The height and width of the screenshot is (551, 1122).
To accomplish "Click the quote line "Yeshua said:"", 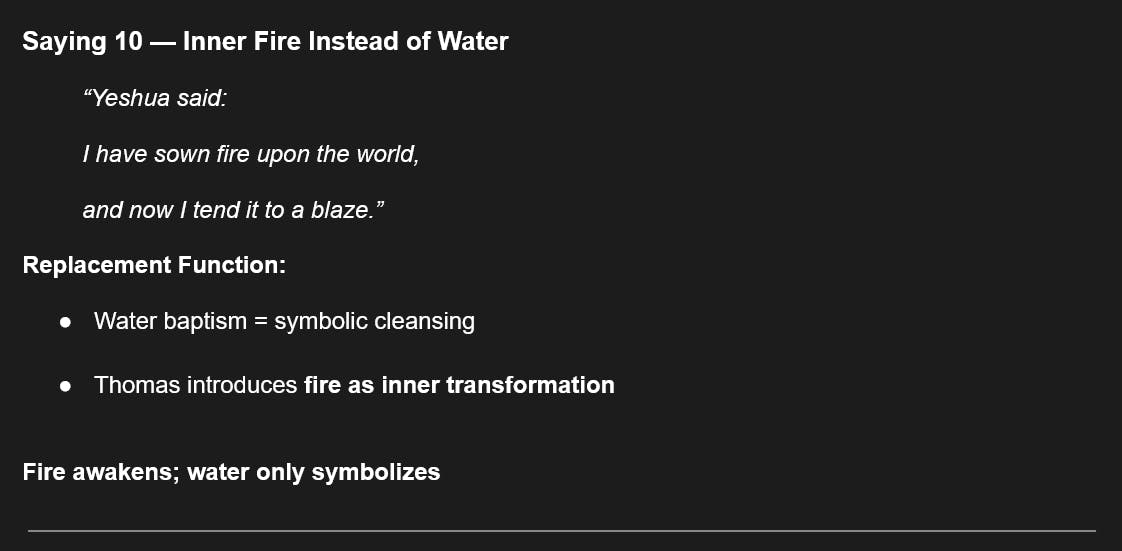I will click(x=156, y=99).
